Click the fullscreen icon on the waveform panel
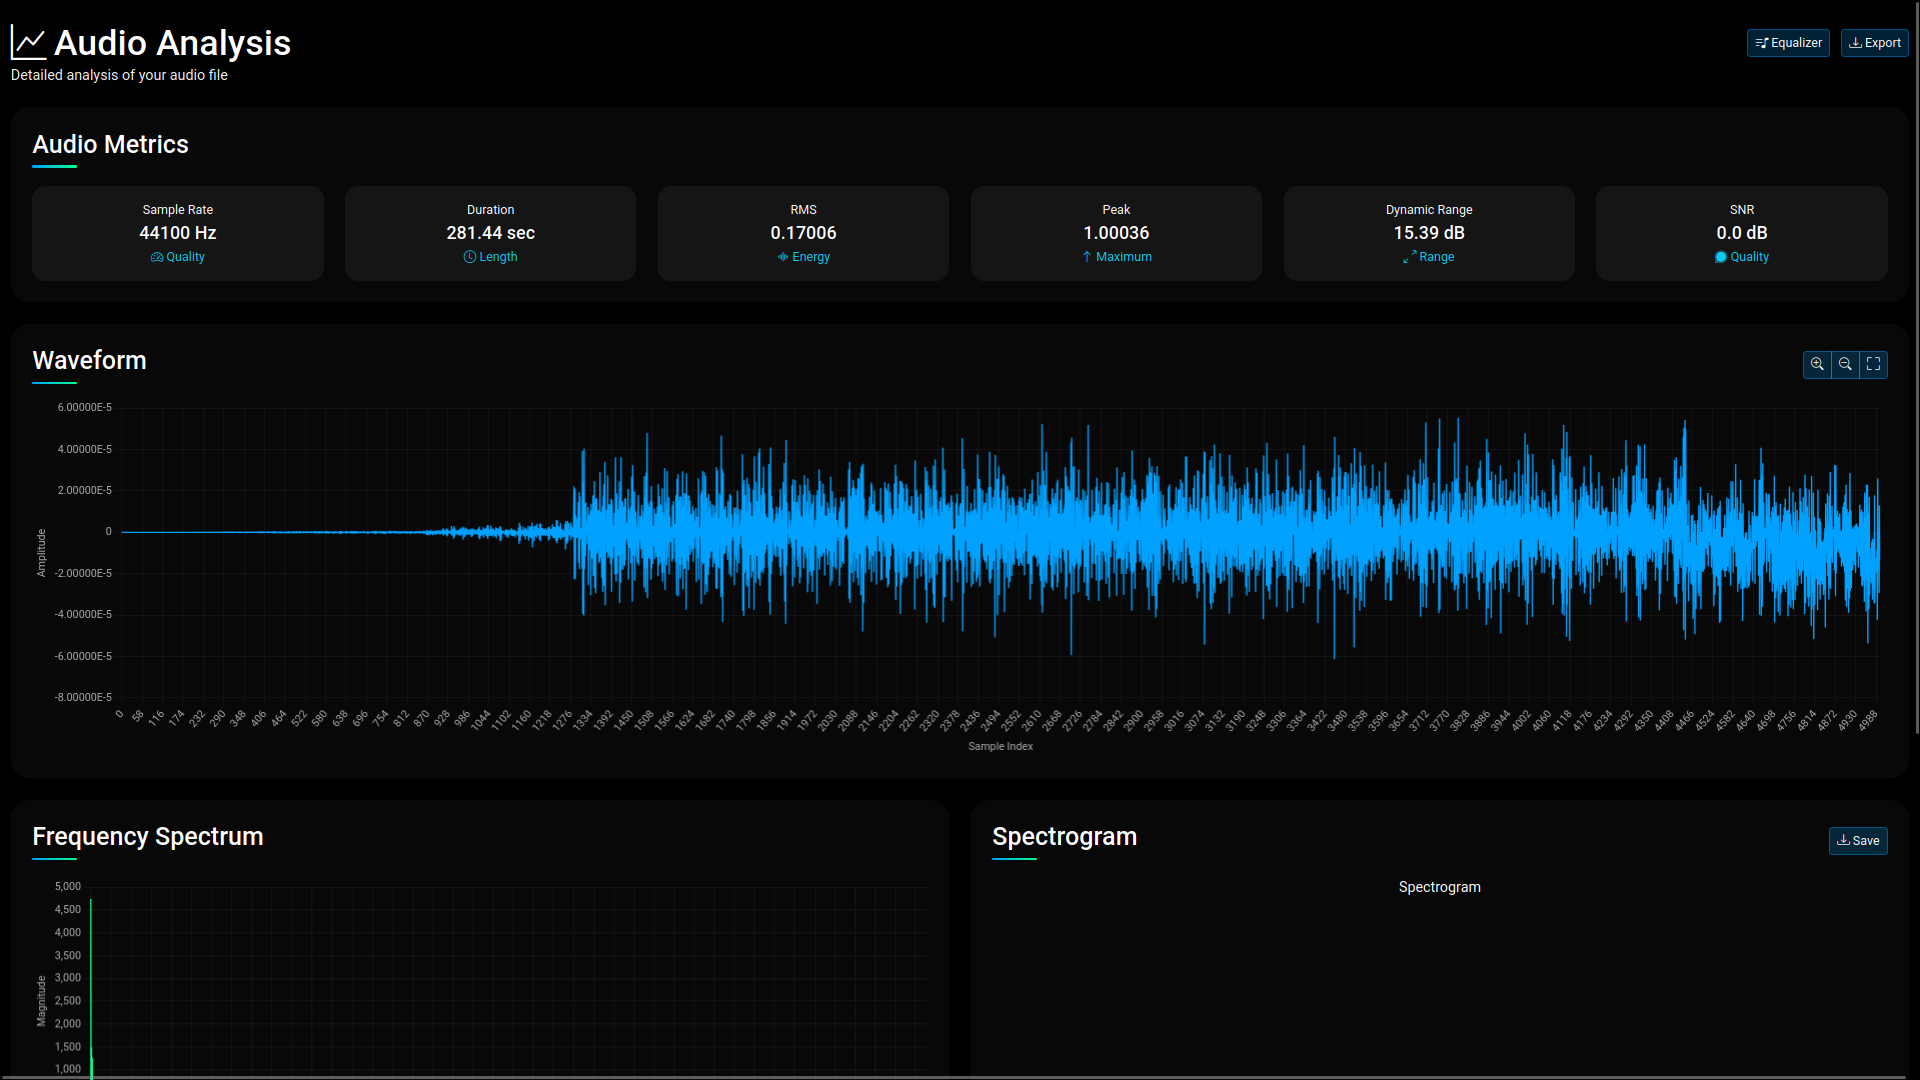Viewport: 1920px width, 1080px height. tap(1874, 364)
